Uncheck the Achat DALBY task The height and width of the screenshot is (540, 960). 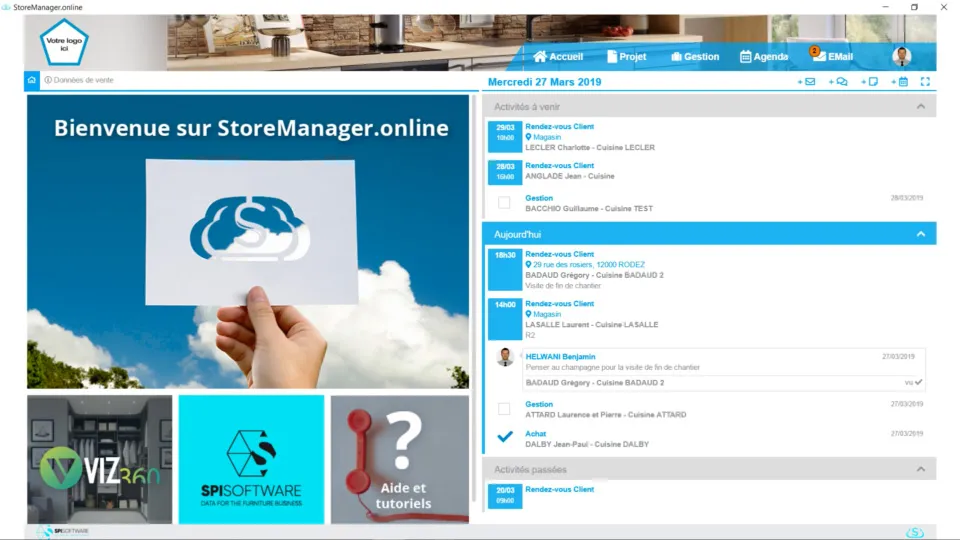point(504,437)
